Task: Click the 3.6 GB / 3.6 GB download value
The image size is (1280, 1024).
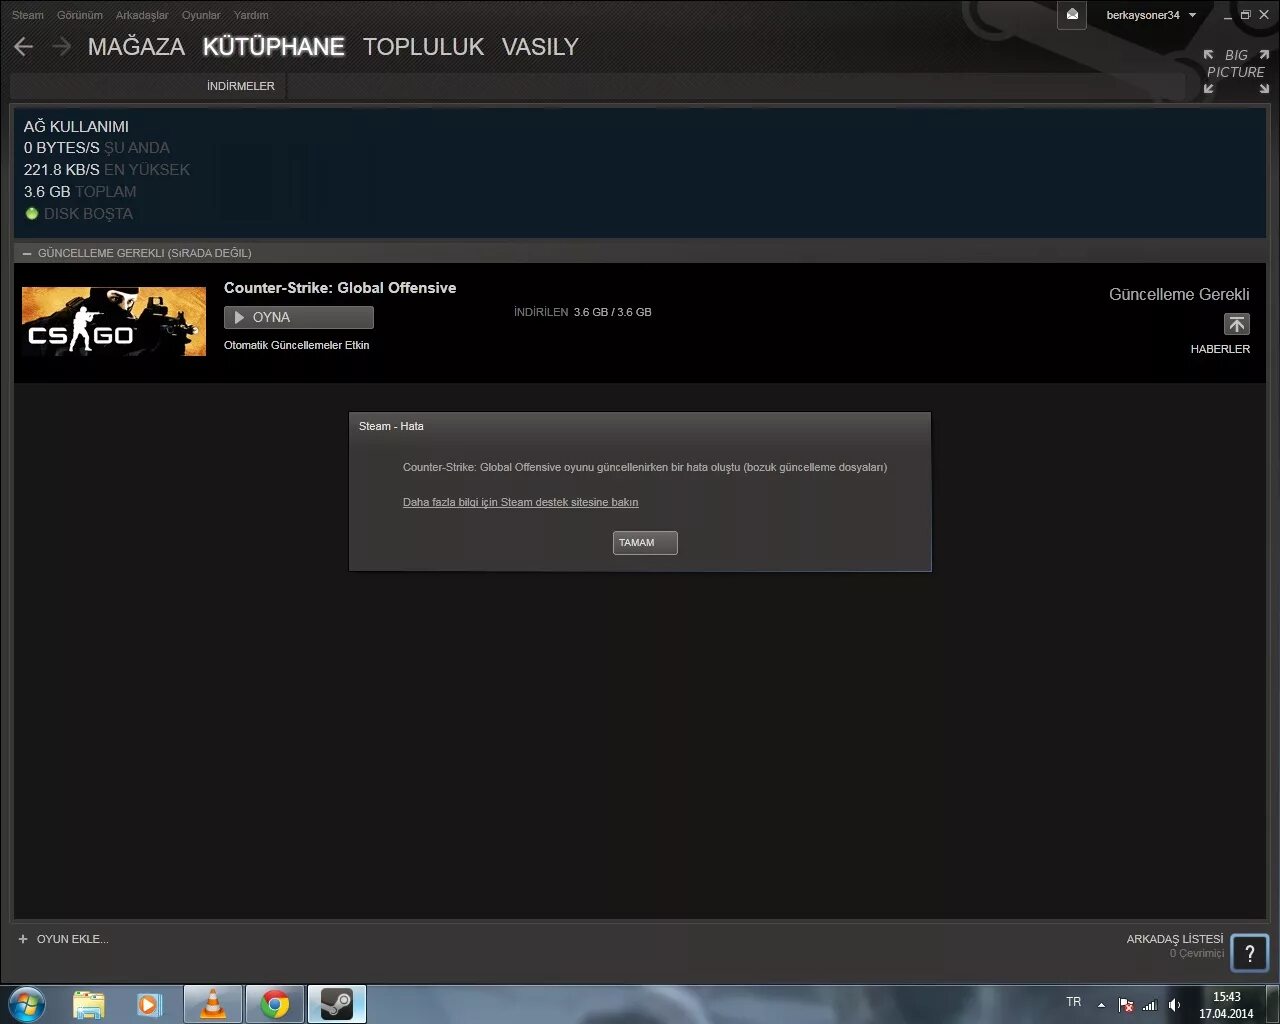Action: pyautogui.click(x=612, y=312)
